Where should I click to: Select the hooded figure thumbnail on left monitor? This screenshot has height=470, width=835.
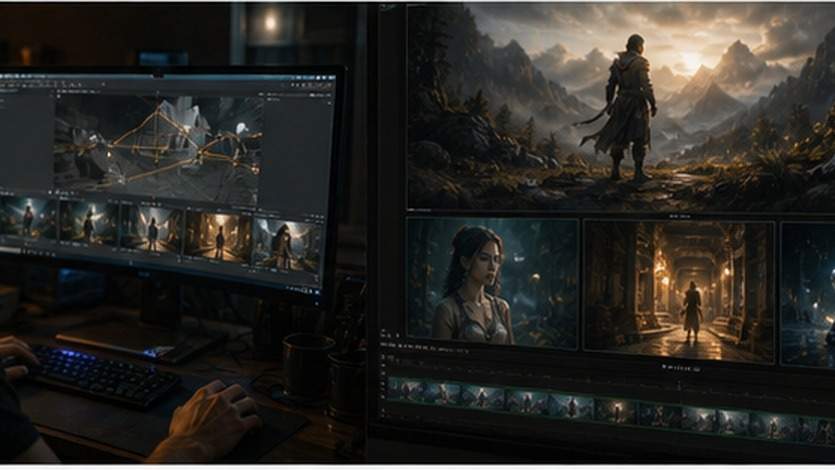pyautogui.click(x=287, y=246)
